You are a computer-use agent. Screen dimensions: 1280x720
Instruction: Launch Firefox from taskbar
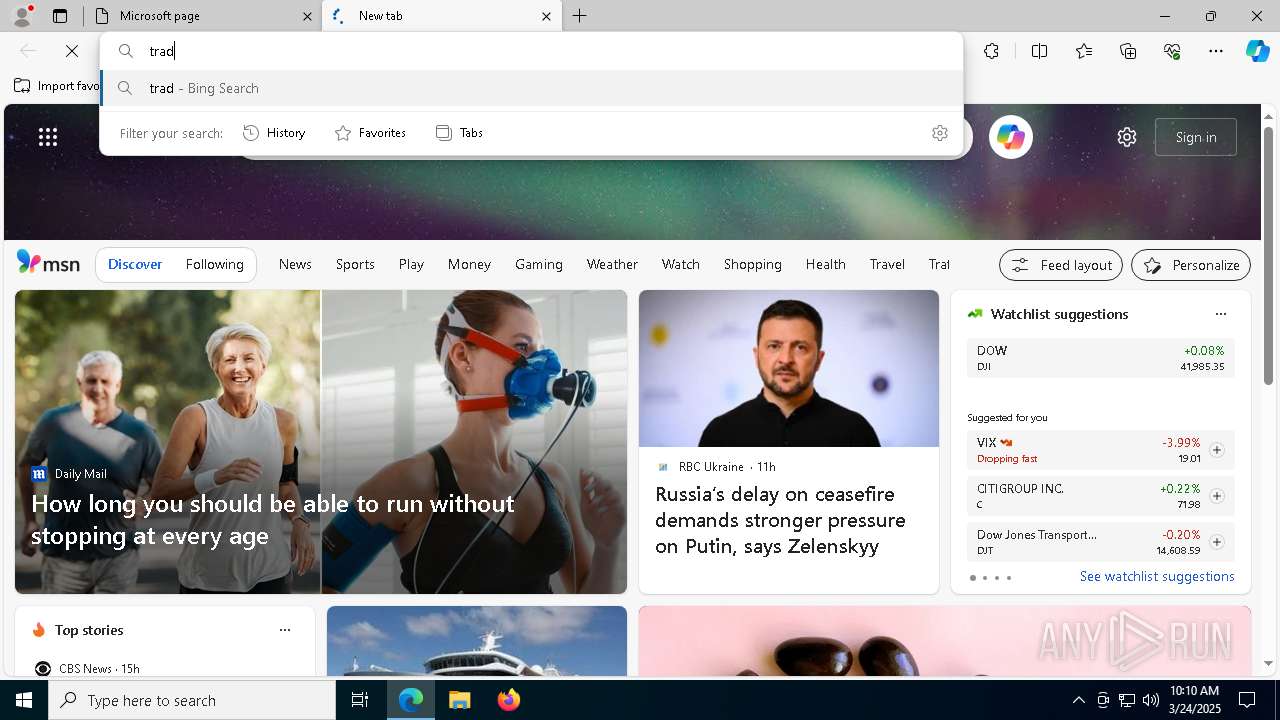[x=508, y=700]
